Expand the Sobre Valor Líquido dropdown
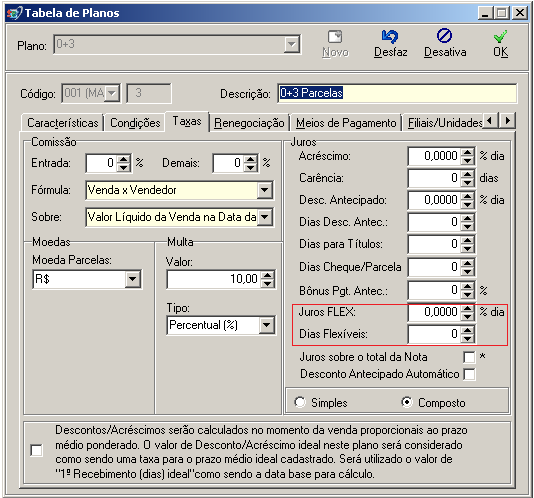 click(x=265, y=217)
